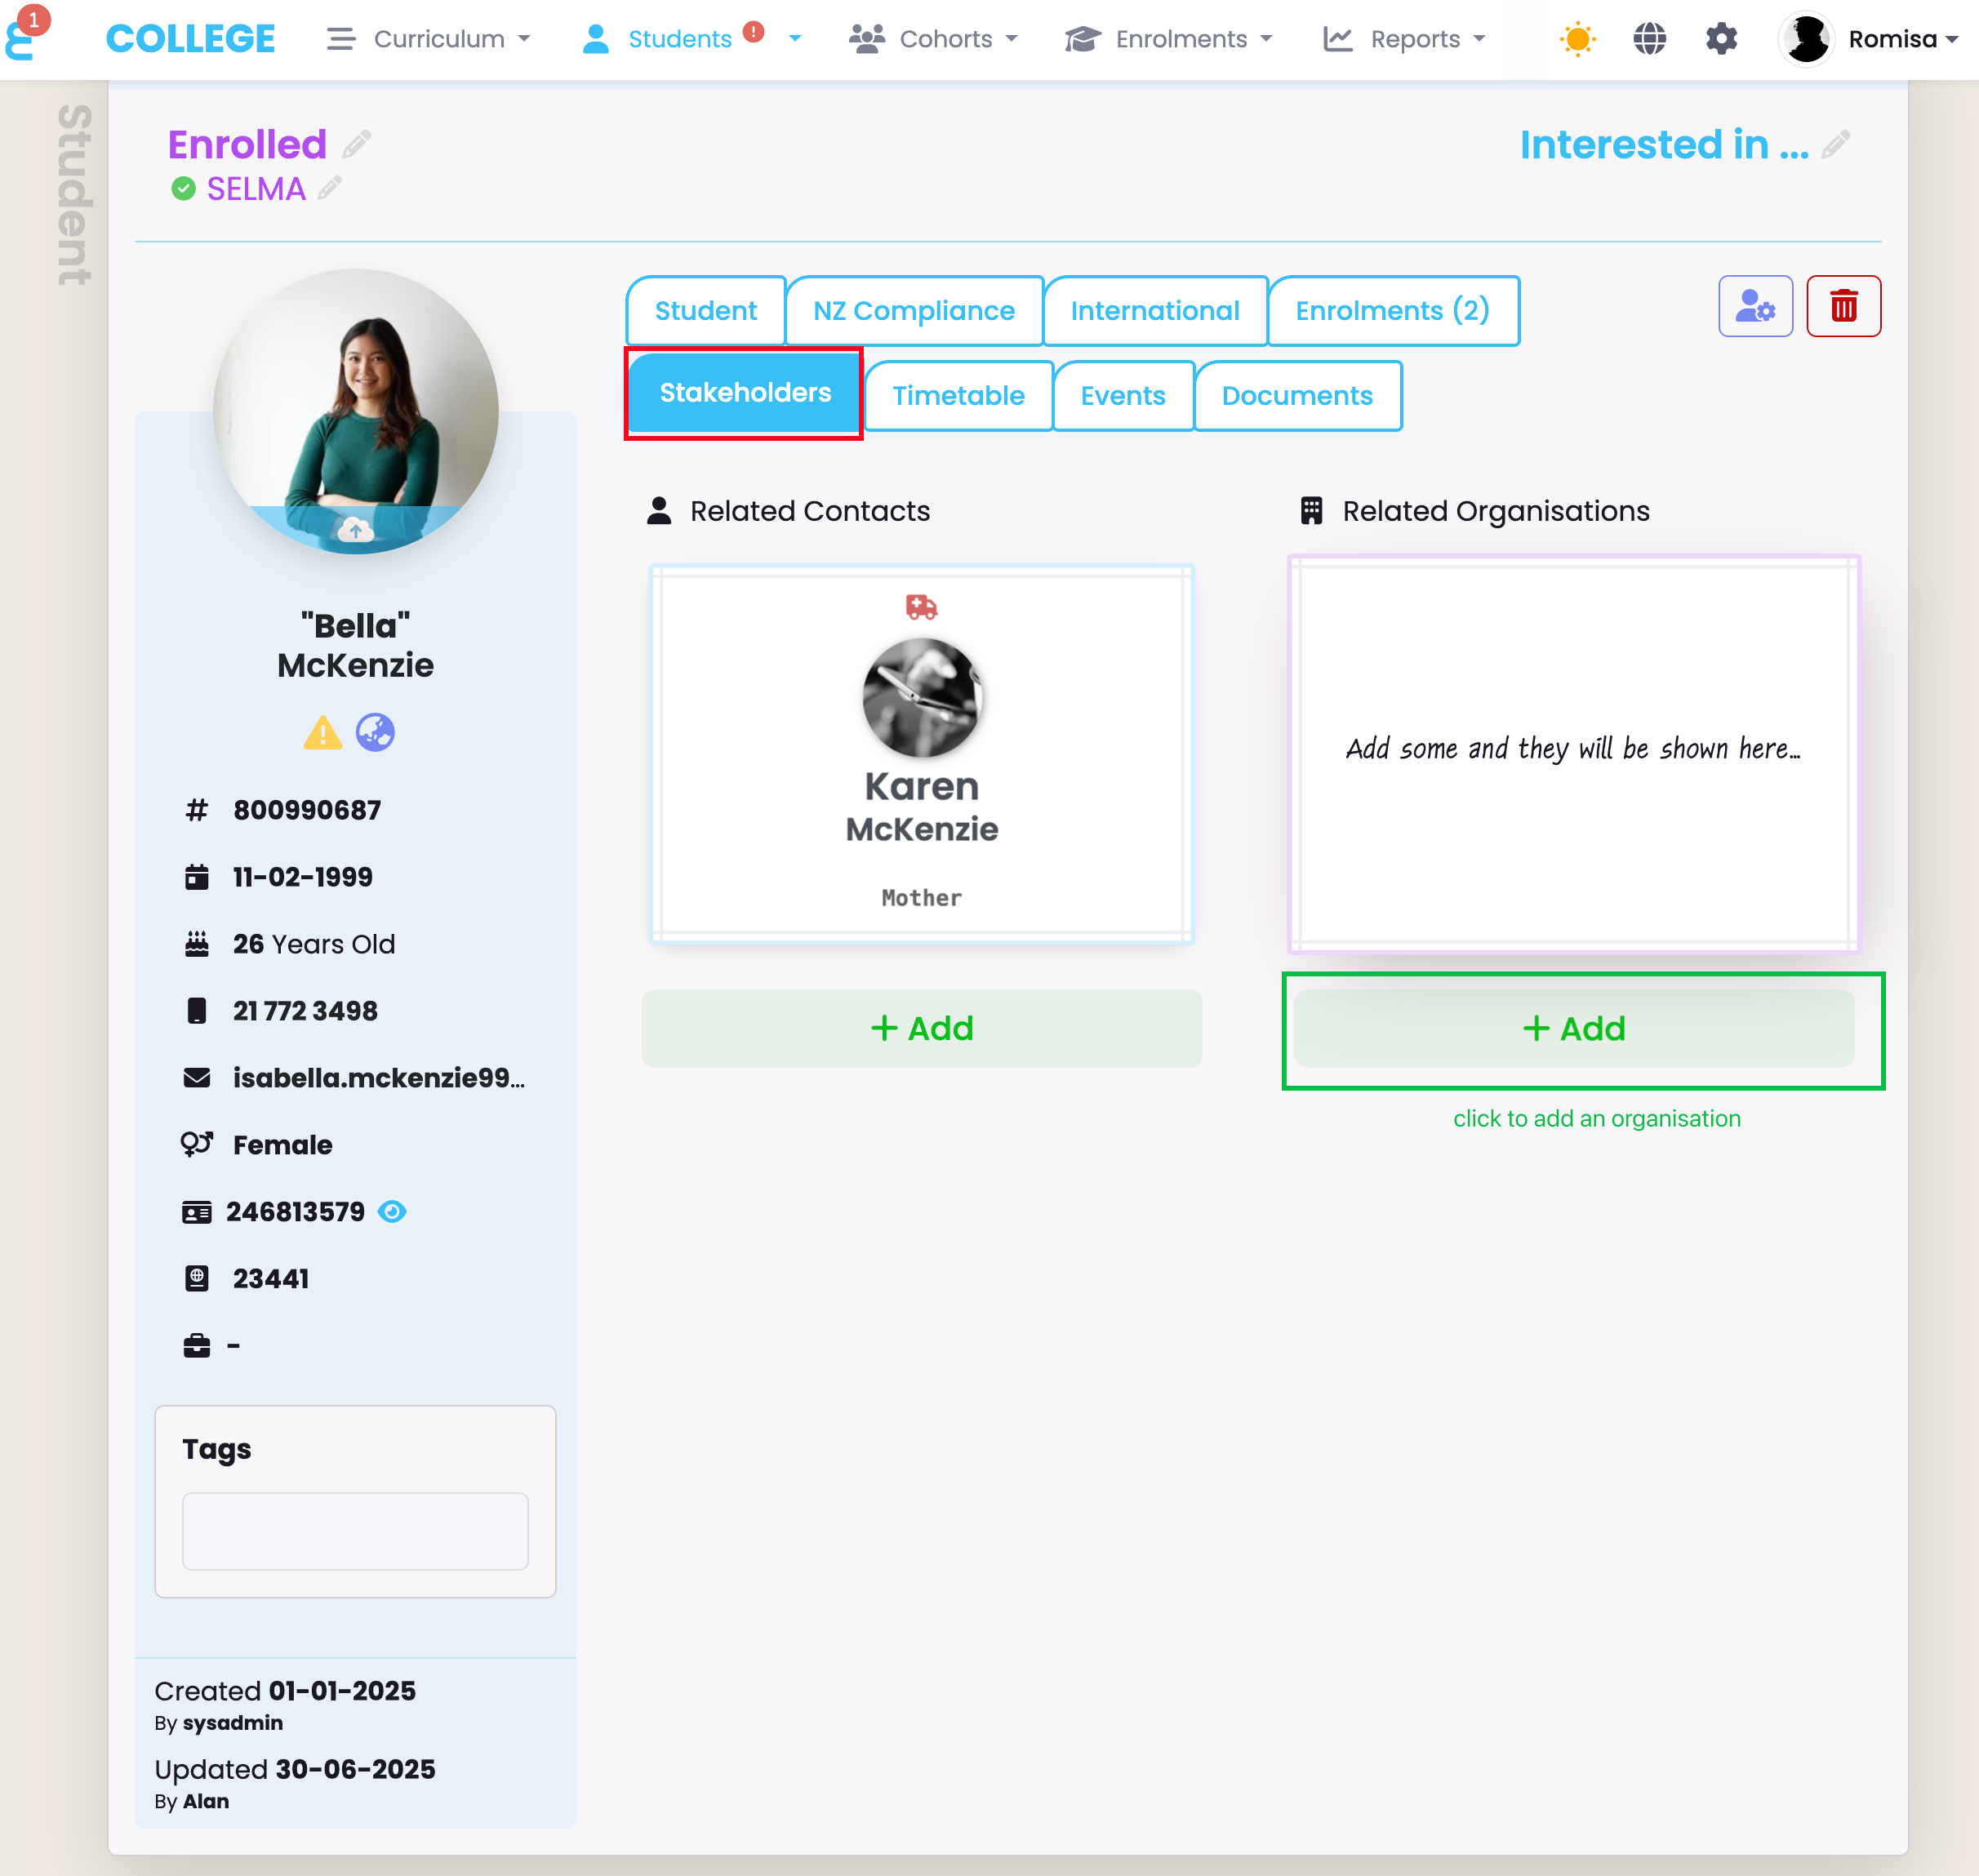Screen dimensions: 1979x1876
Task: Click the globe language icon in header
Action: pyautogui.click(x=1649, y=39)
